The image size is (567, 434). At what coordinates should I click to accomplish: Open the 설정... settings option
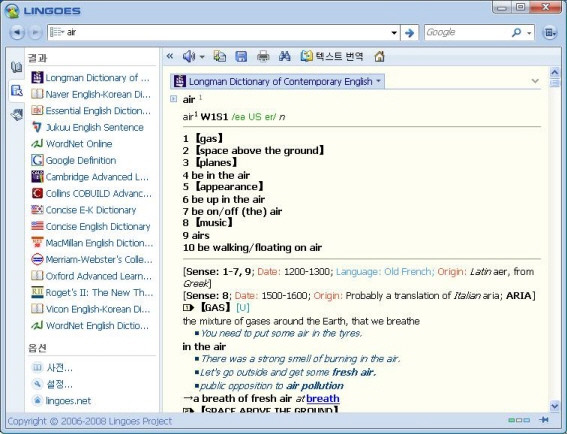click(52, 384)
